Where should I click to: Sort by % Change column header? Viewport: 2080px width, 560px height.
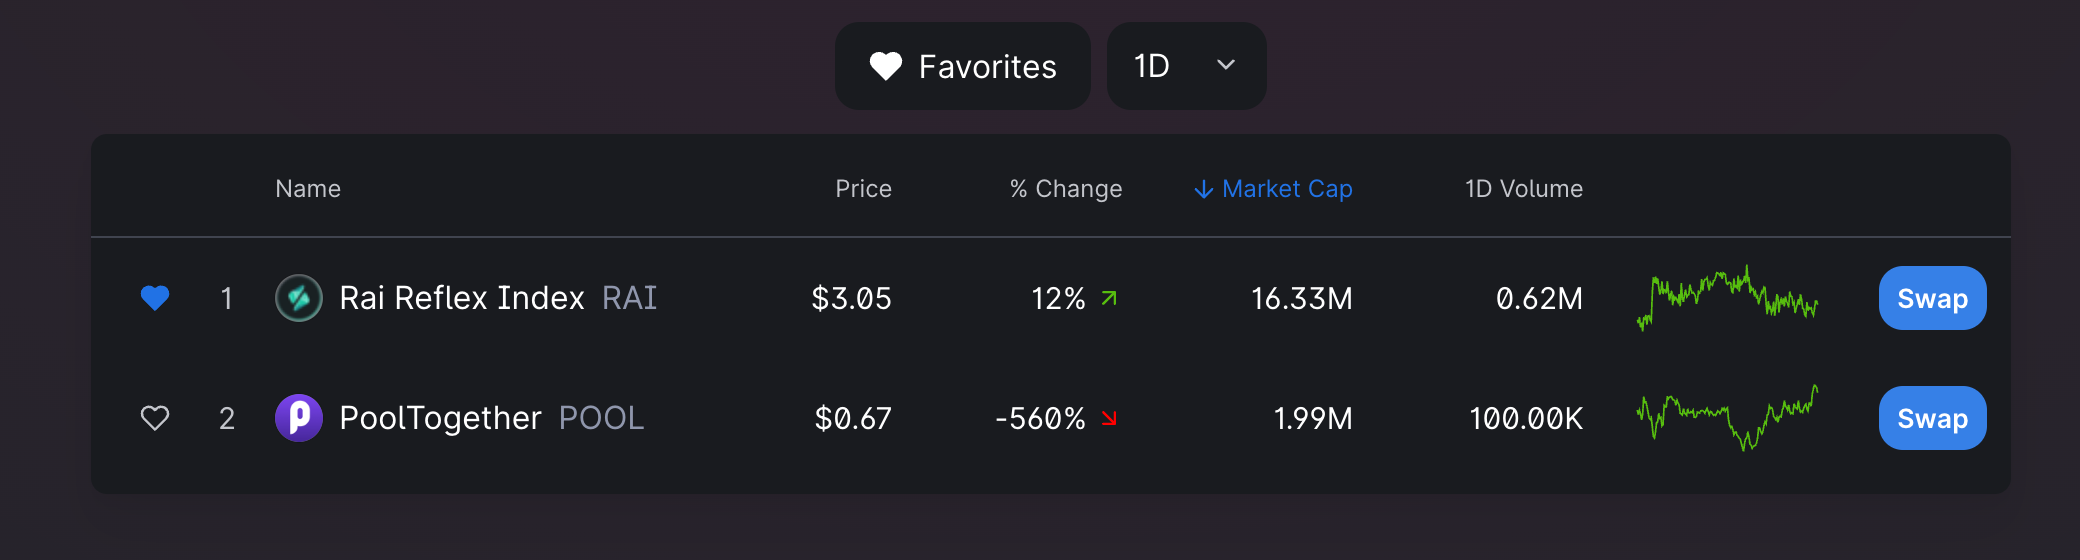[x=1066, y=189]
